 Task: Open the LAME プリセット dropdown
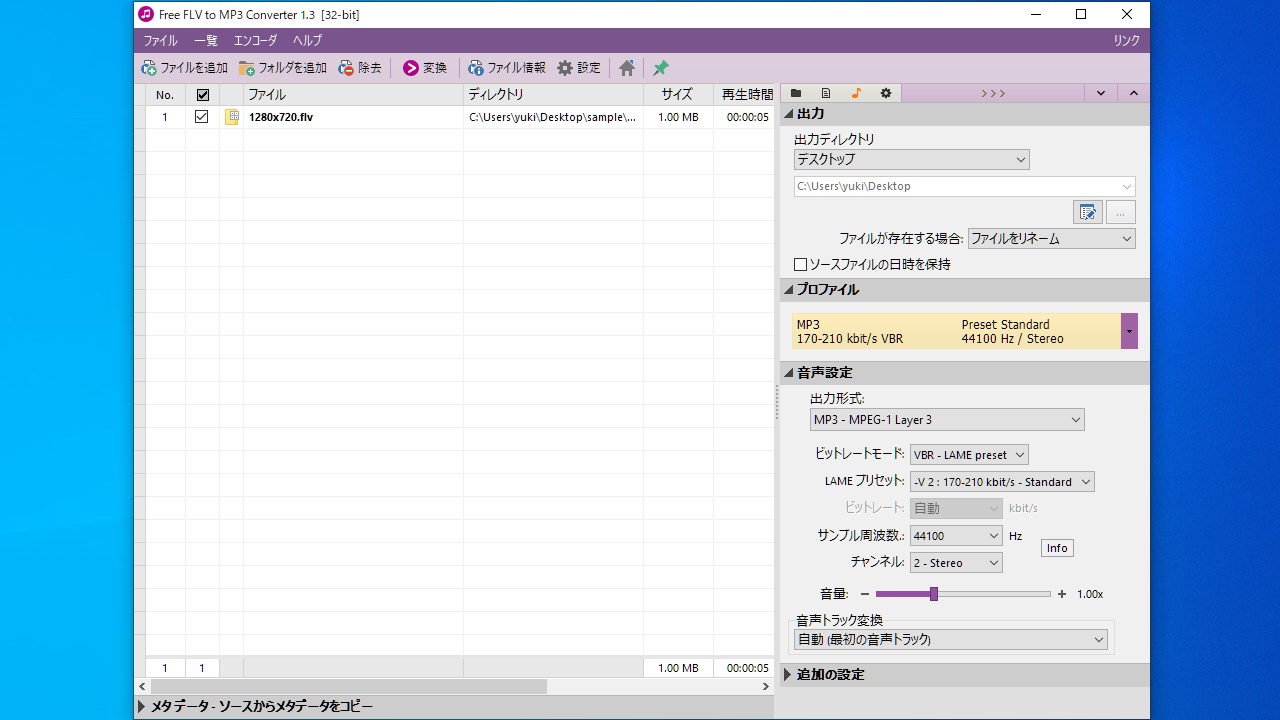1002,482
